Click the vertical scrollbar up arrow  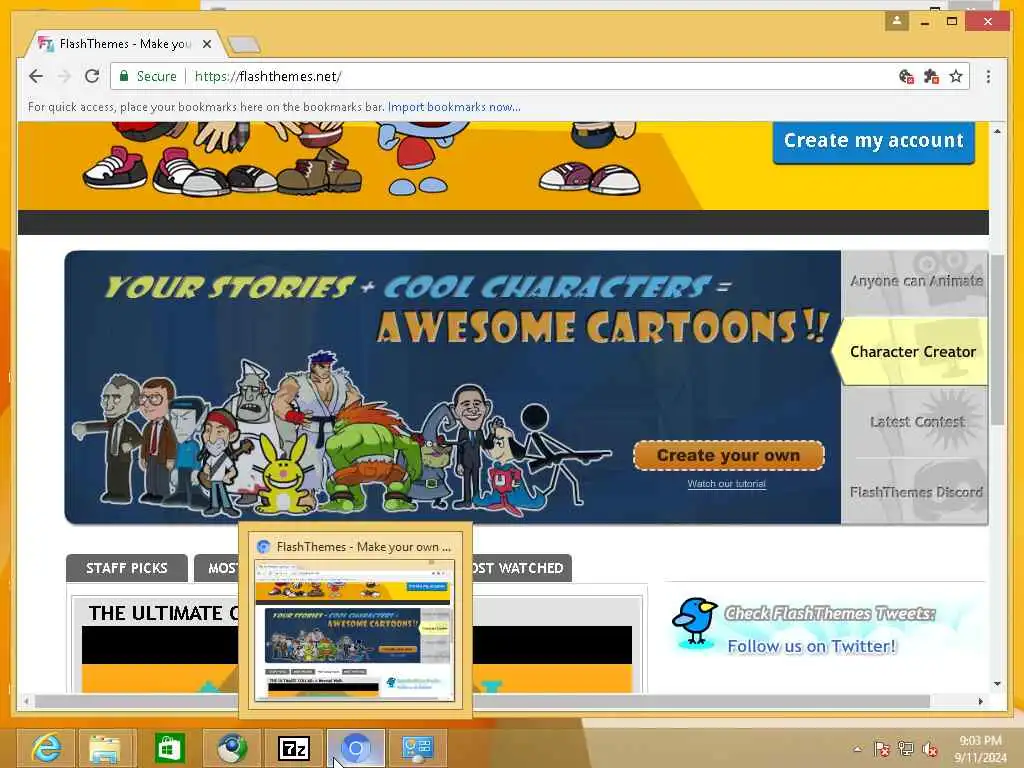[x=997, y=131]
